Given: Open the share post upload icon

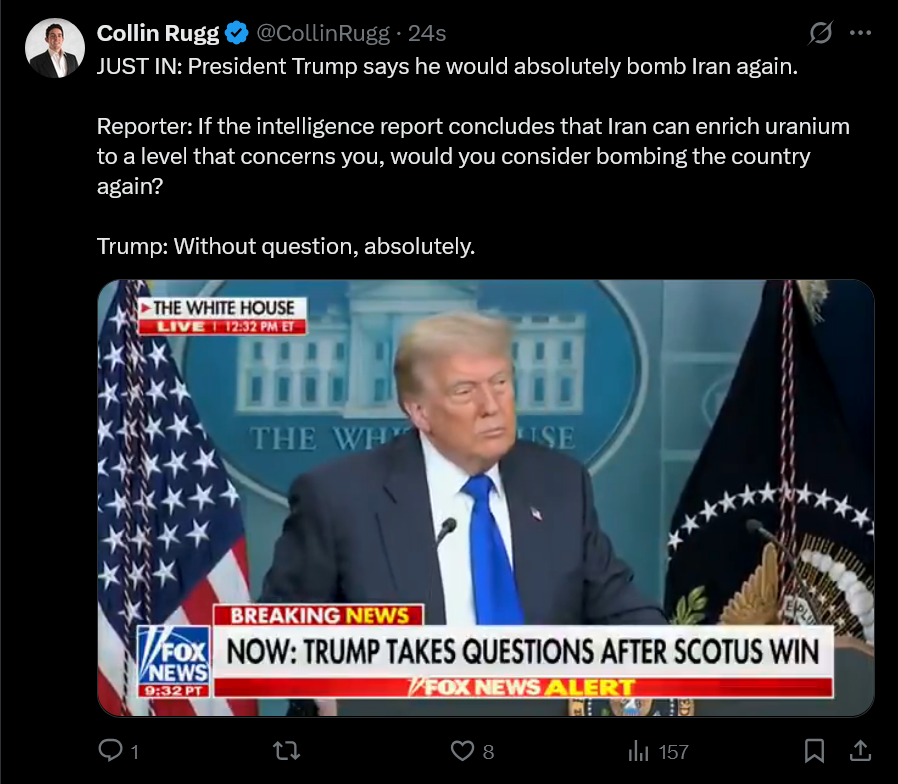Looking at the screenshot, I should [860, 751].
